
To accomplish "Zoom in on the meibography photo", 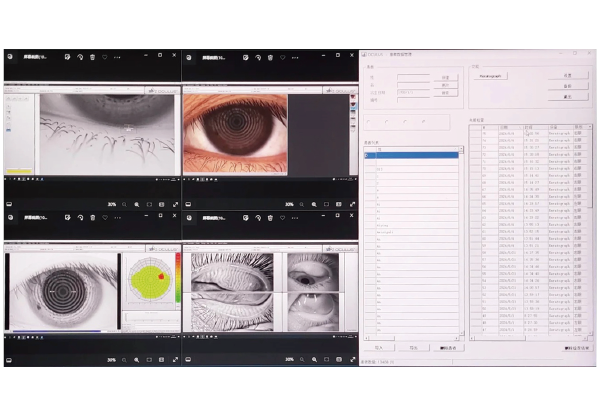I will (314, 360).
